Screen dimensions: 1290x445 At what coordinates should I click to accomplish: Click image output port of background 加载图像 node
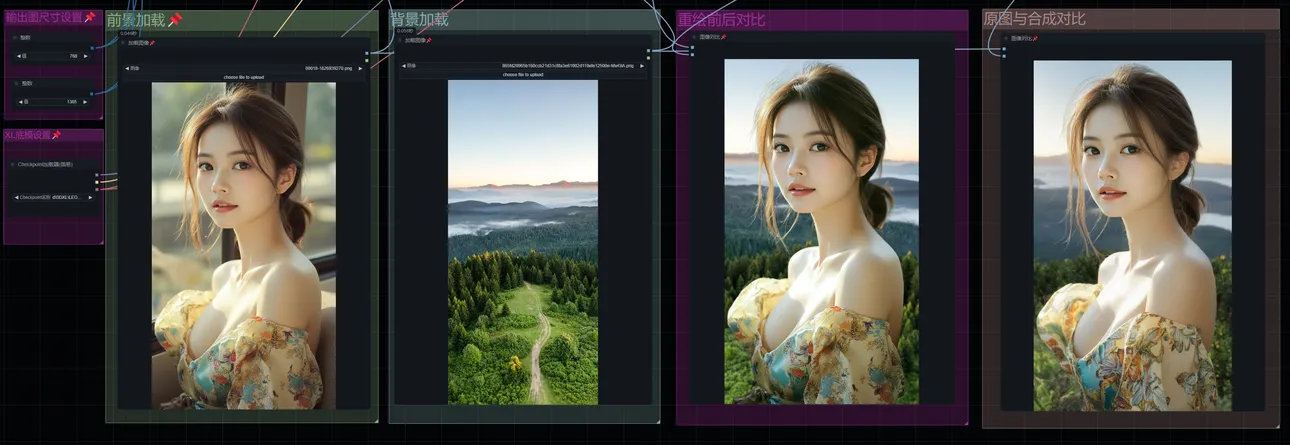pos(648,50)
